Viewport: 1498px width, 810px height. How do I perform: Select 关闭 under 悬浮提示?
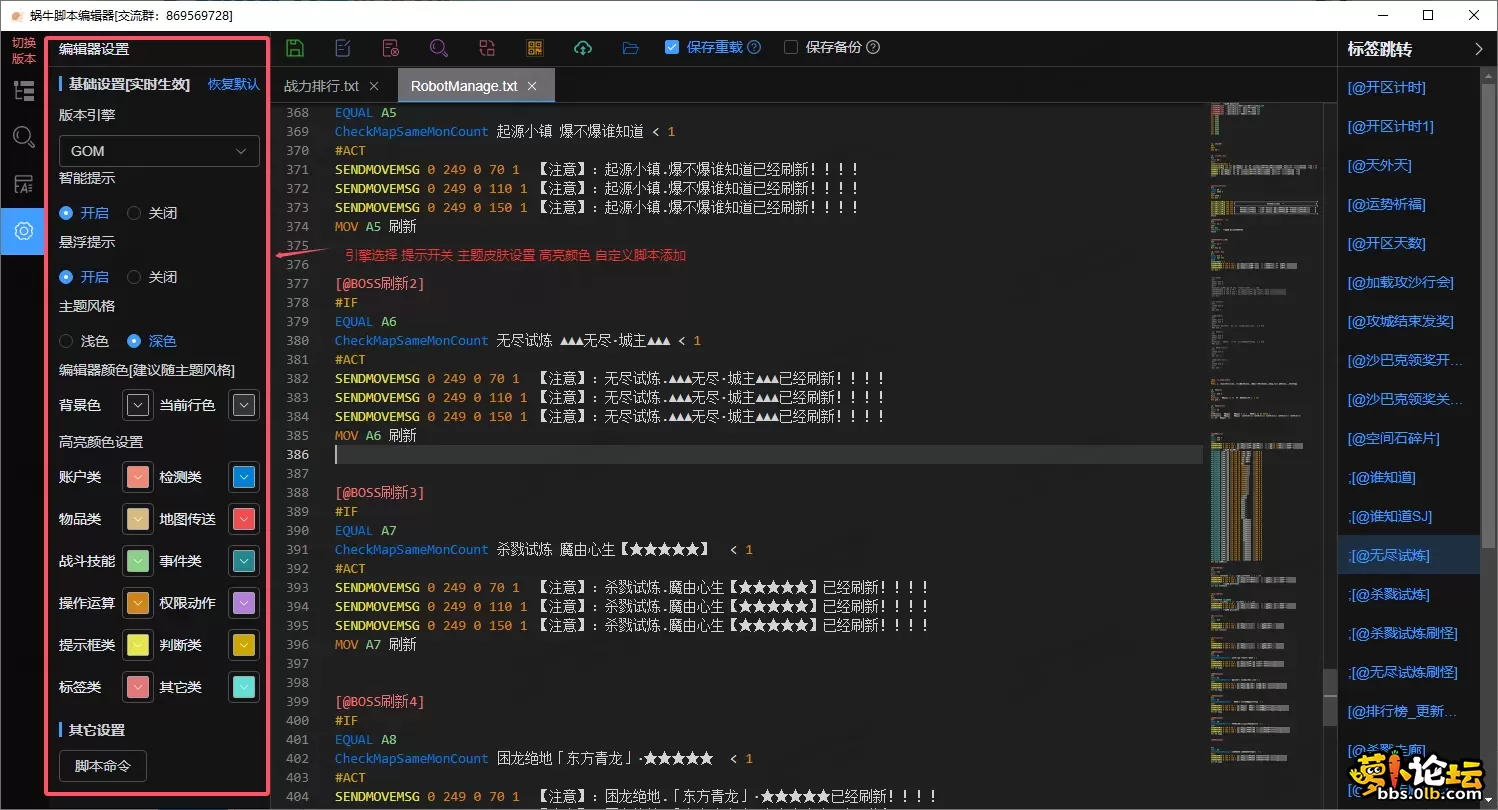click(152, 277)
